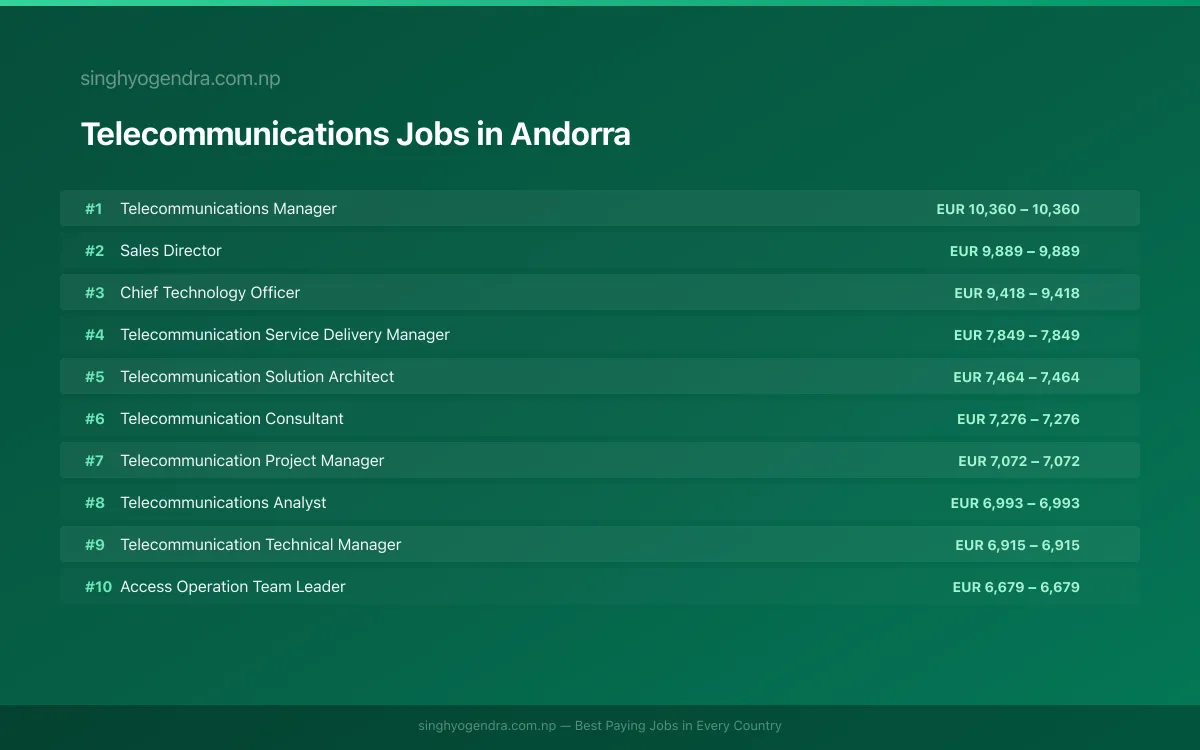Click salary EUR 9,889 – 9,889

(1015, 251)
